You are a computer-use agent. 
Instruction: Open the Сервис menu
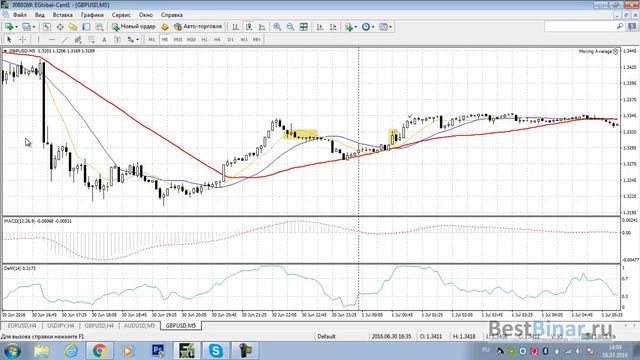pyautogui.click(x=121, y=15)
